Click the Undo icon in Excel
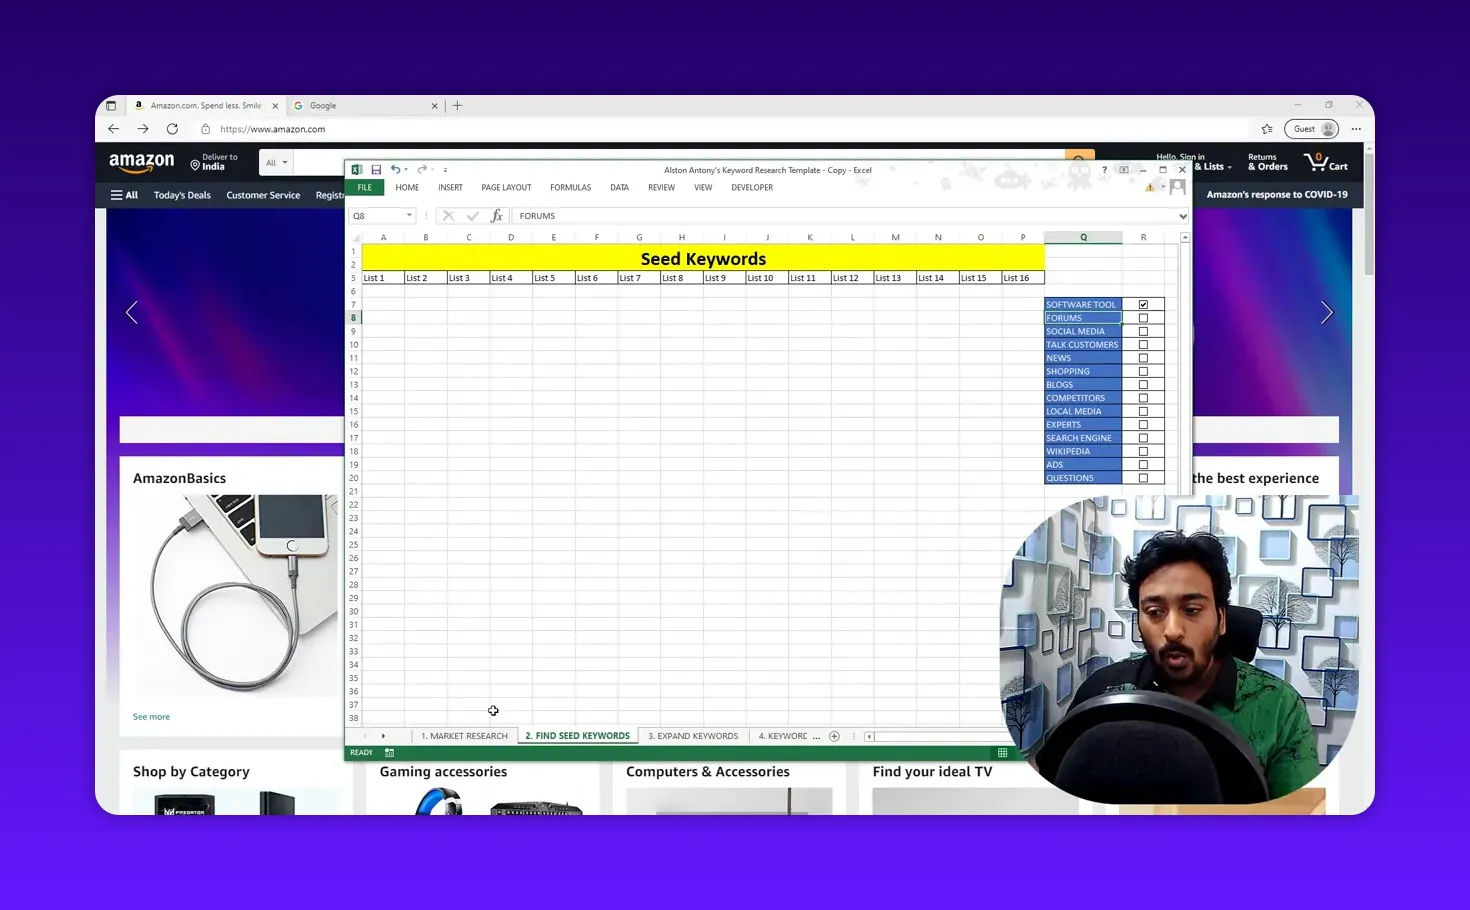Image resolution: width=1470 pixels, height=910 pixels. coord(395,169)
